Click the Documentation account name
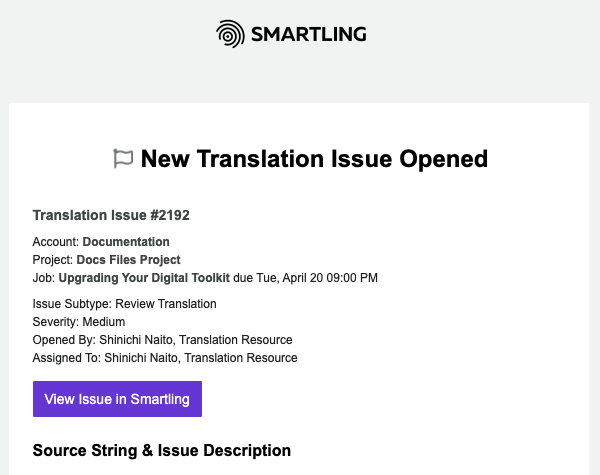 click(126, 242)
